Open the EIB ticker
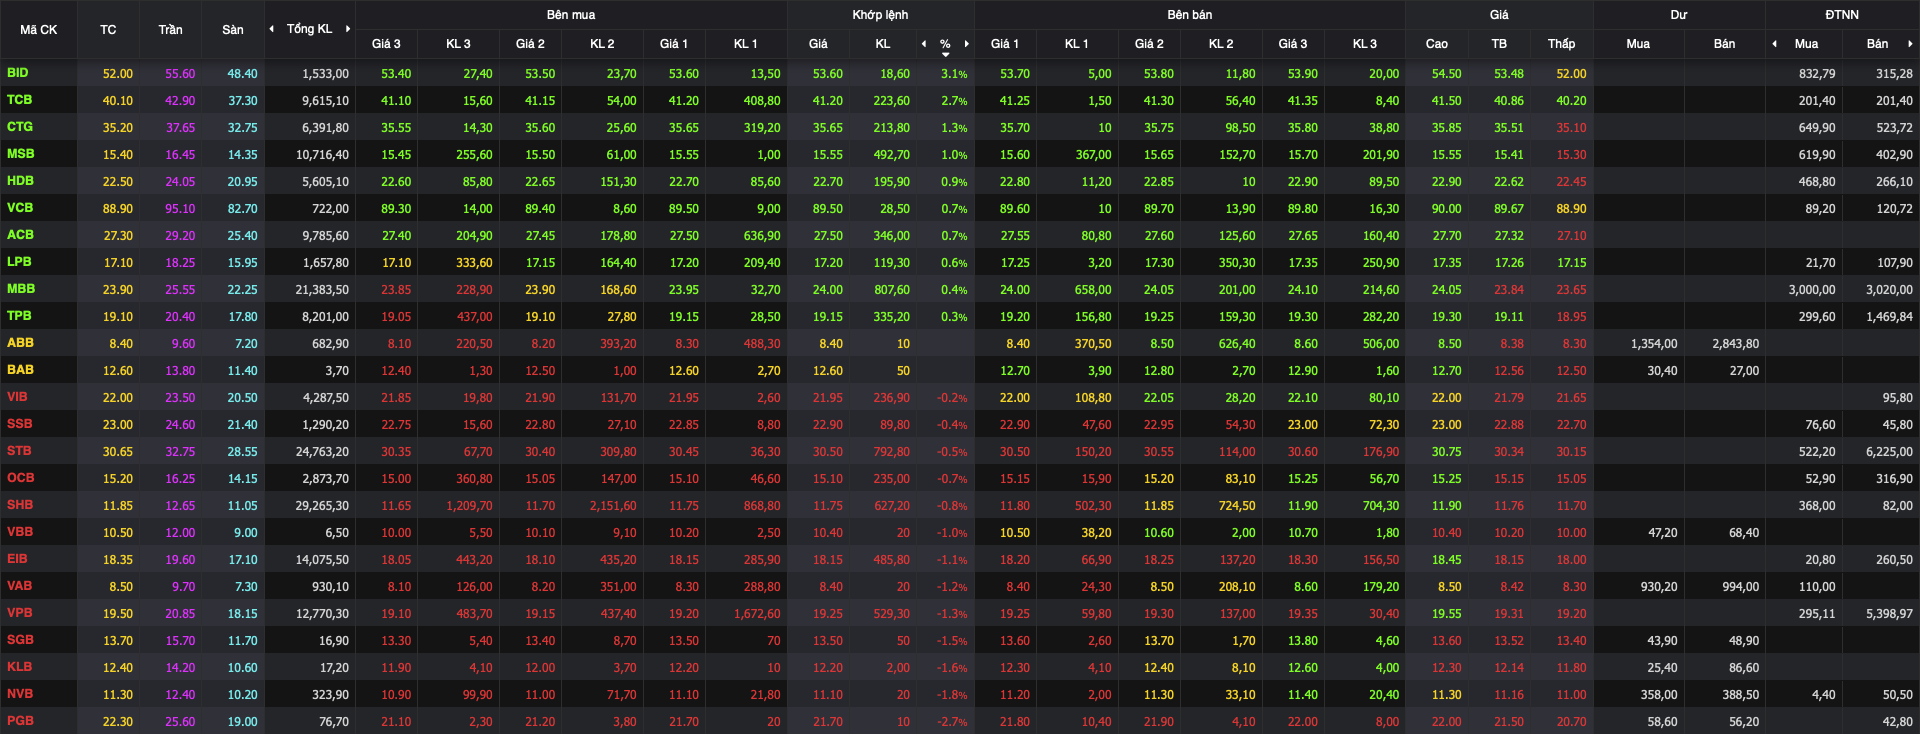This screenshot has height=734, width=1920. coord(17,559)
